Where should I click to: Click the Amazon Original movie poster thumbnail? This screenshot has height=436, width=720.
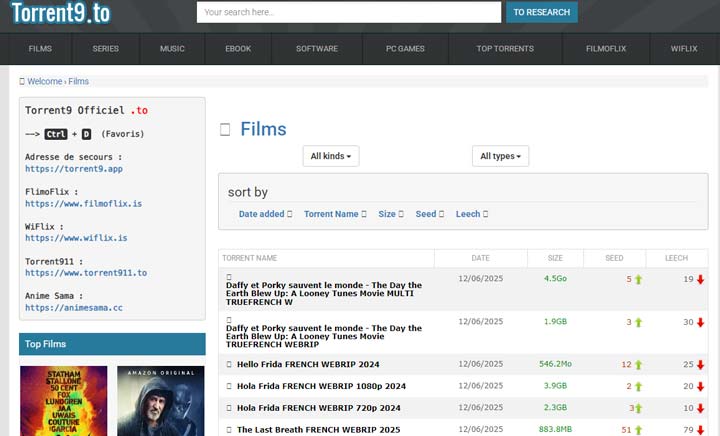pyautogui.click(x=161, y=401)
